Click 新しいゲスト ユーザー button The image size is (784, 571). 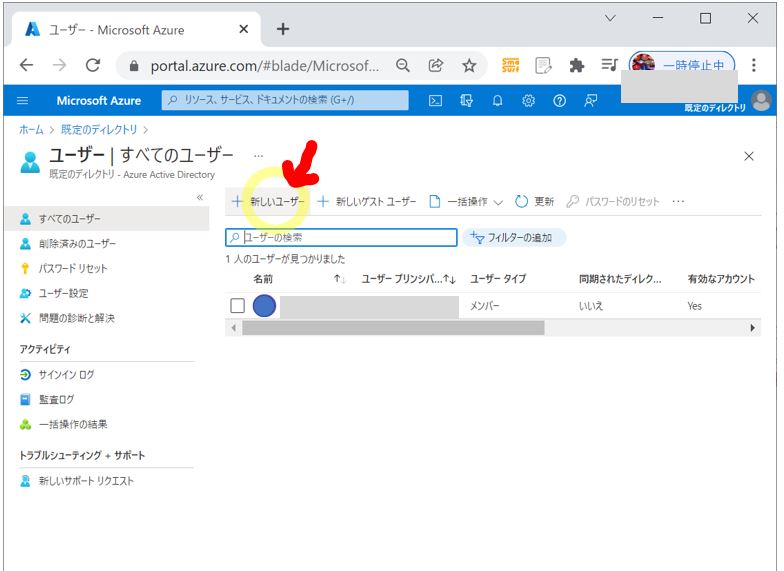click(367, 202)
